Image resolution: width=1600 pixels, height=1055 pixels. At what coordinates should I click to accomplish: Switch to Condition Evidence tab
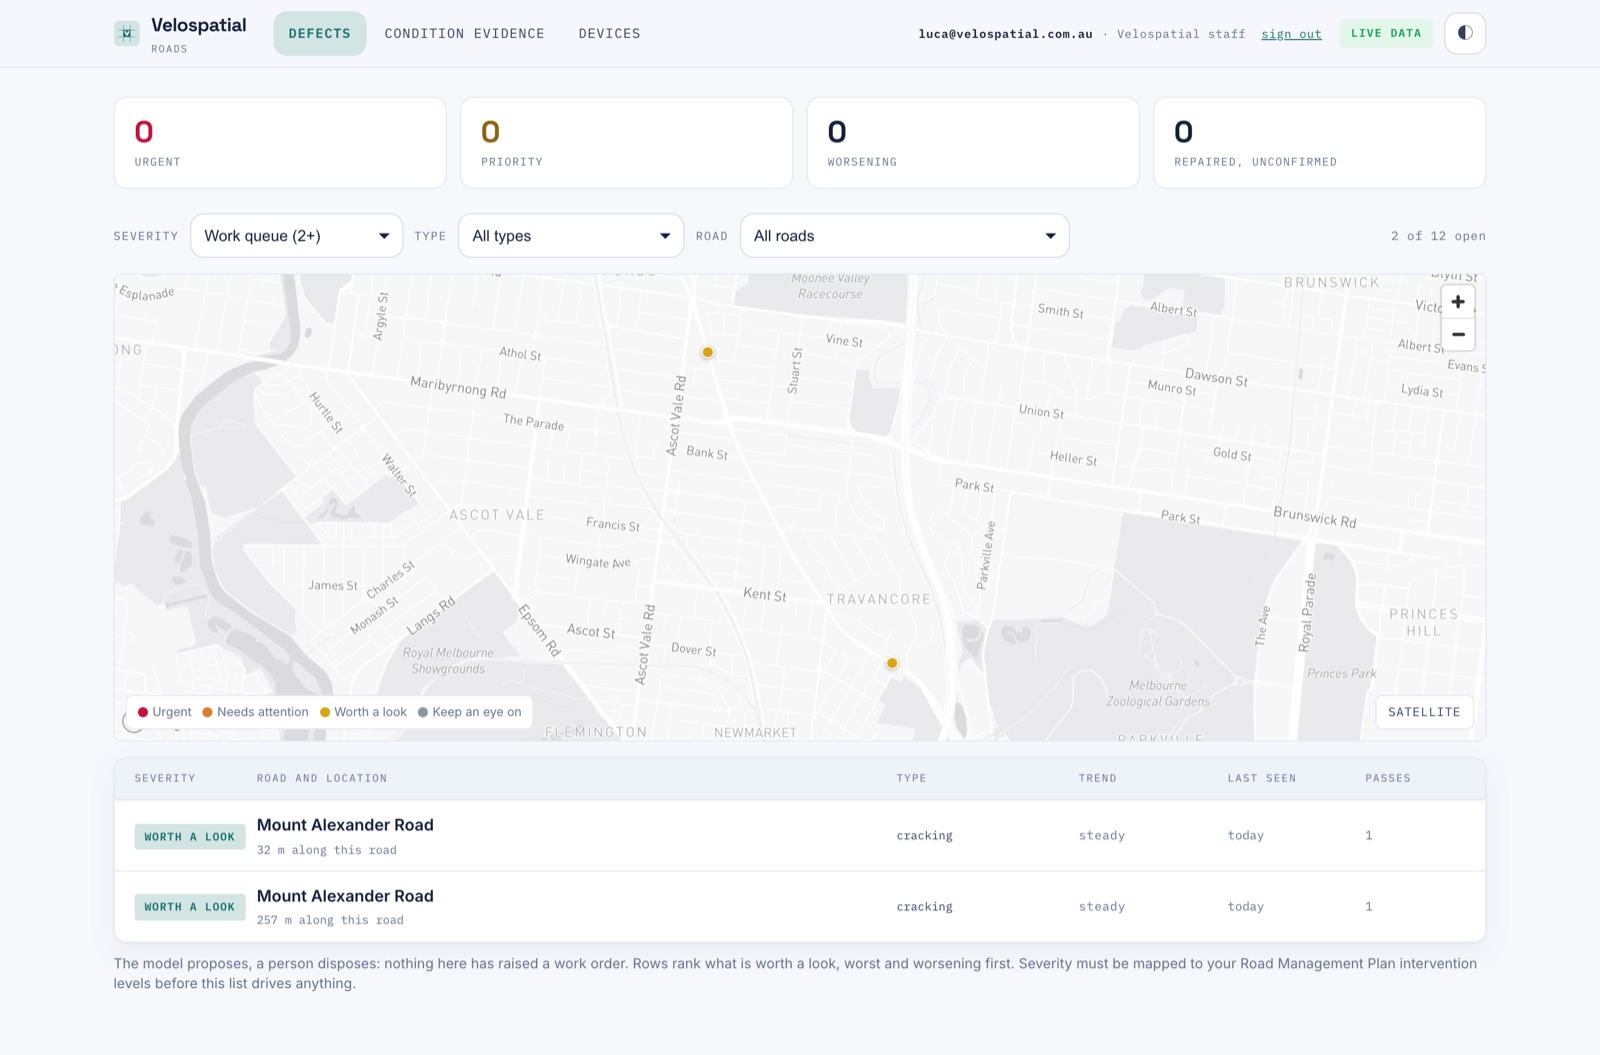click(x=465, y=33)
